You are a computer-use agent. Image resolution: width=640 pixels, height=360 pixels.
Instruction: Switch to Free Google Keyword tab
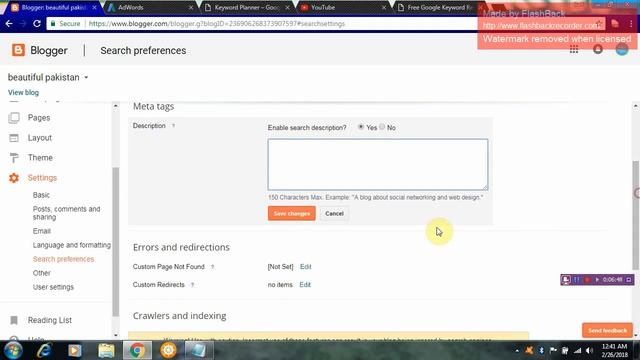coord(440,7)
